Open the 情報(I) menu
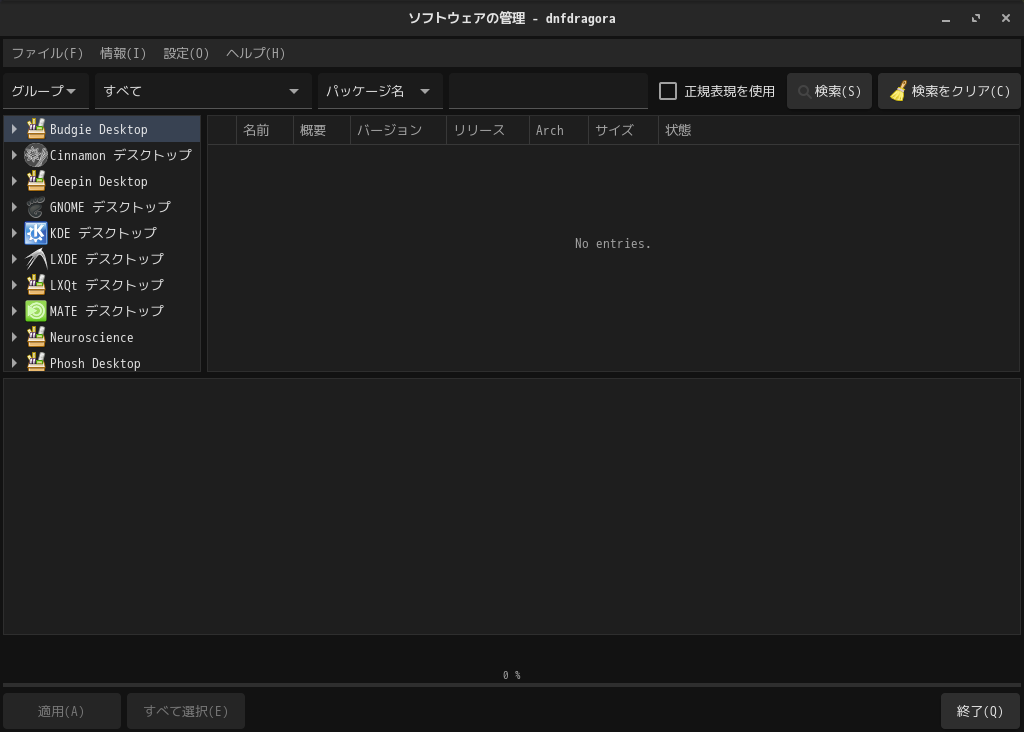 (123, 53)
